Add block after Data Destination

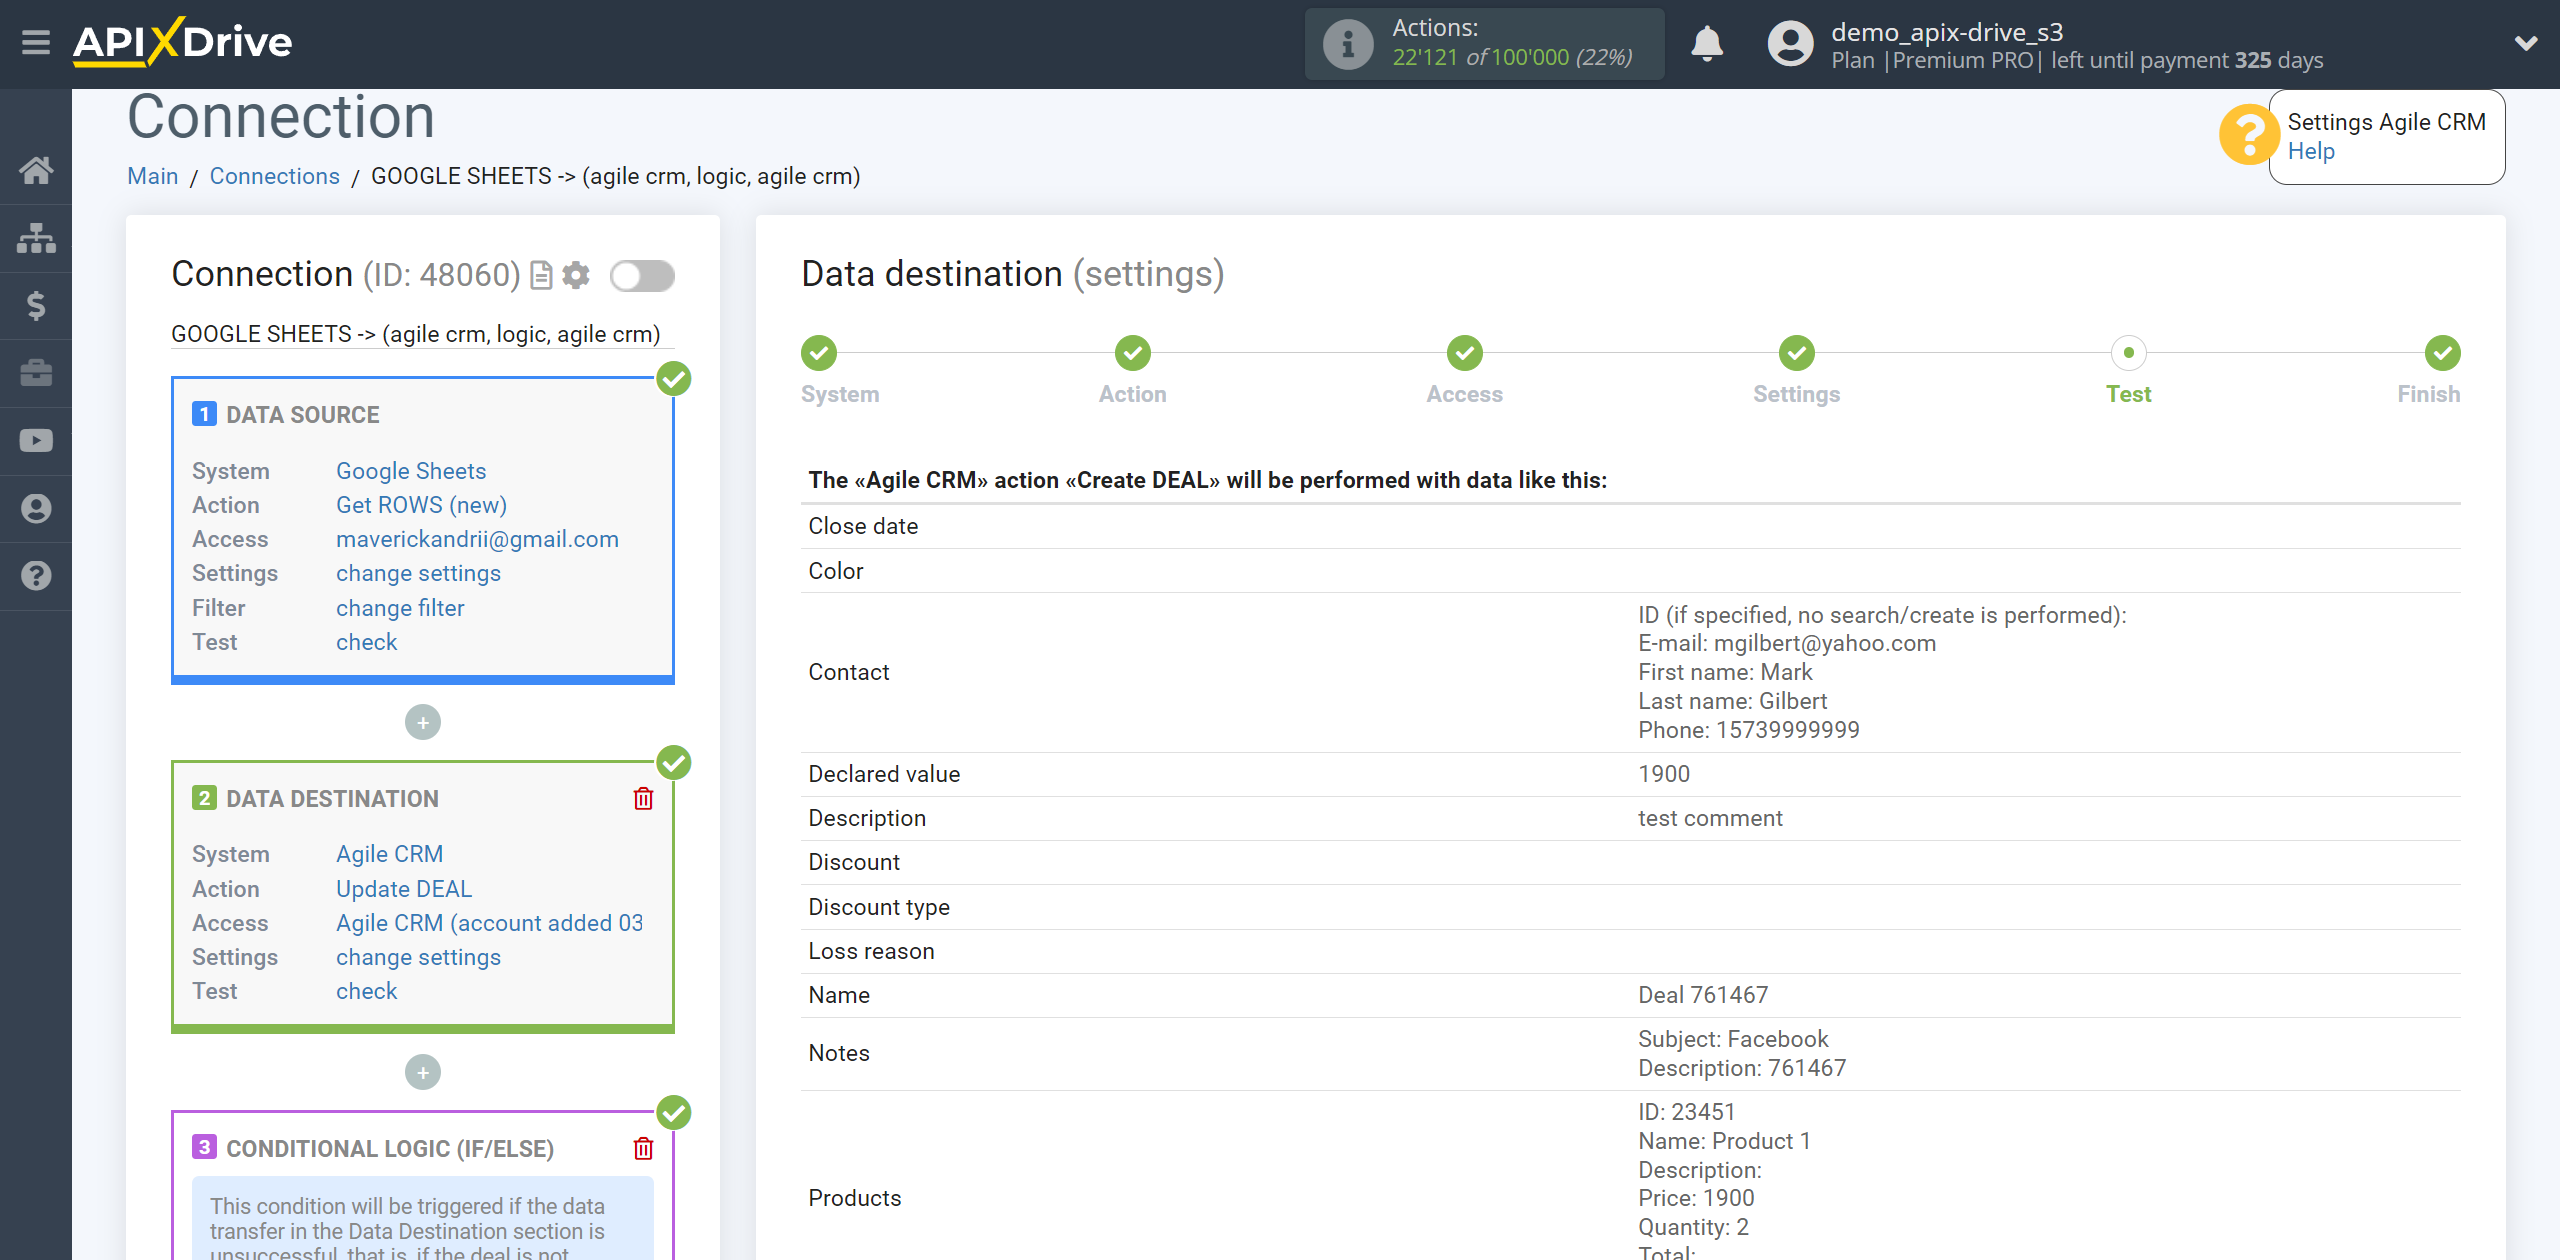[x=423, y=1072]
